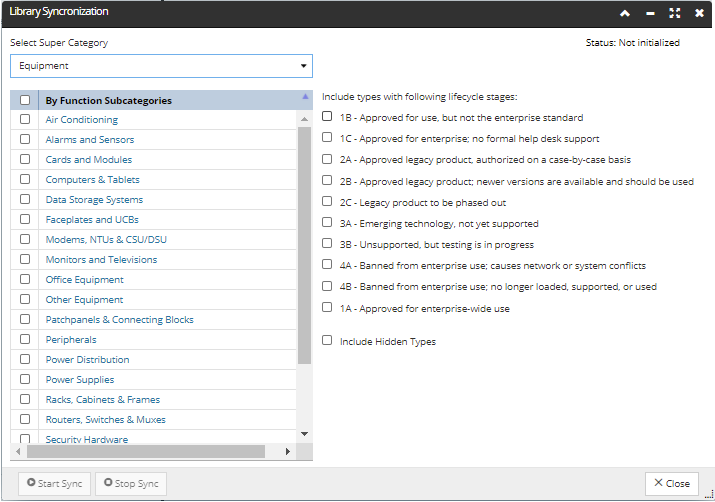This screenshot has height=502, width=715.
Task: Open the Select Super Category dropdown
Action: point(161,66)
